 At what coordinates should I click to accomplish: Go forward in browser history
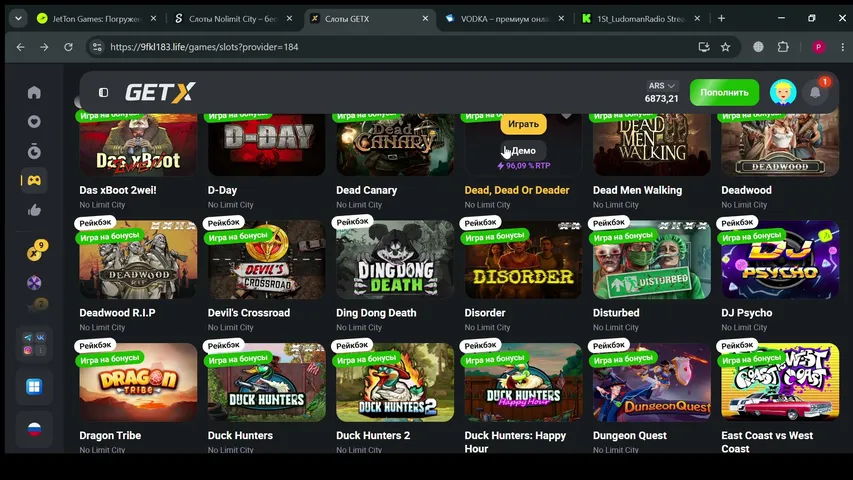44,47
